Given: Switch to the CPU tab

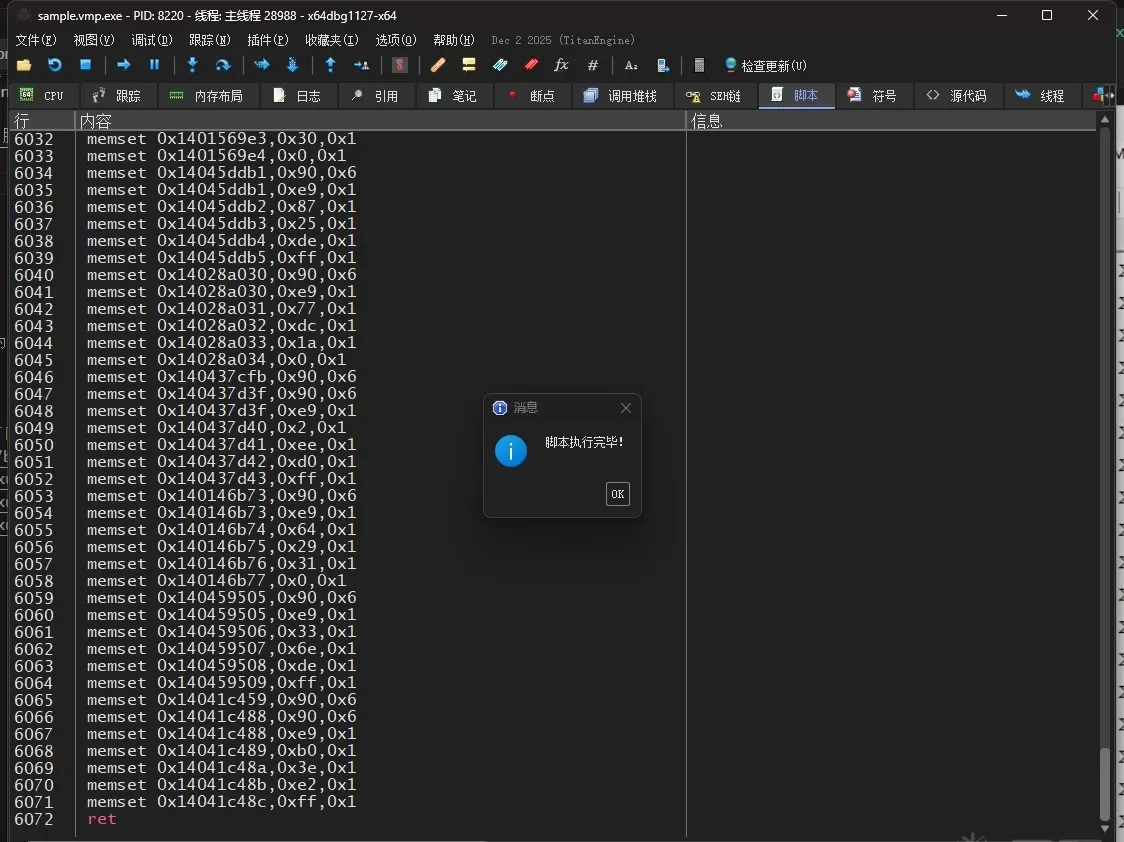Looking at the screenshot, I should tap(42, 95).
